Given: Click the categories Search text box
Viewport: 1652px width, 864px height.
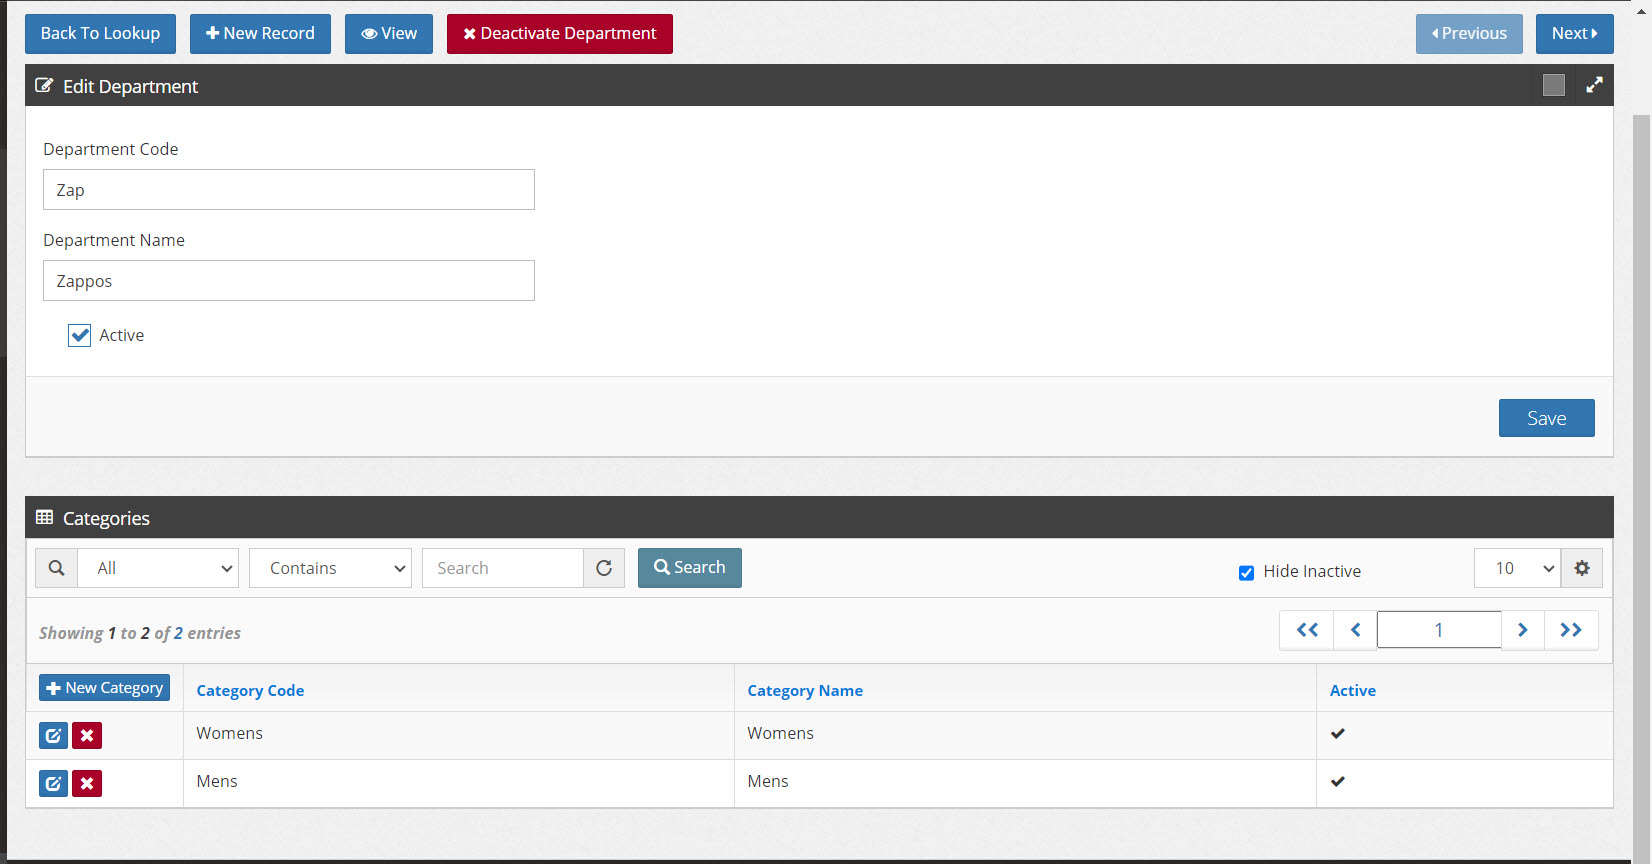Looking at the screenshot, I should 503,568.
